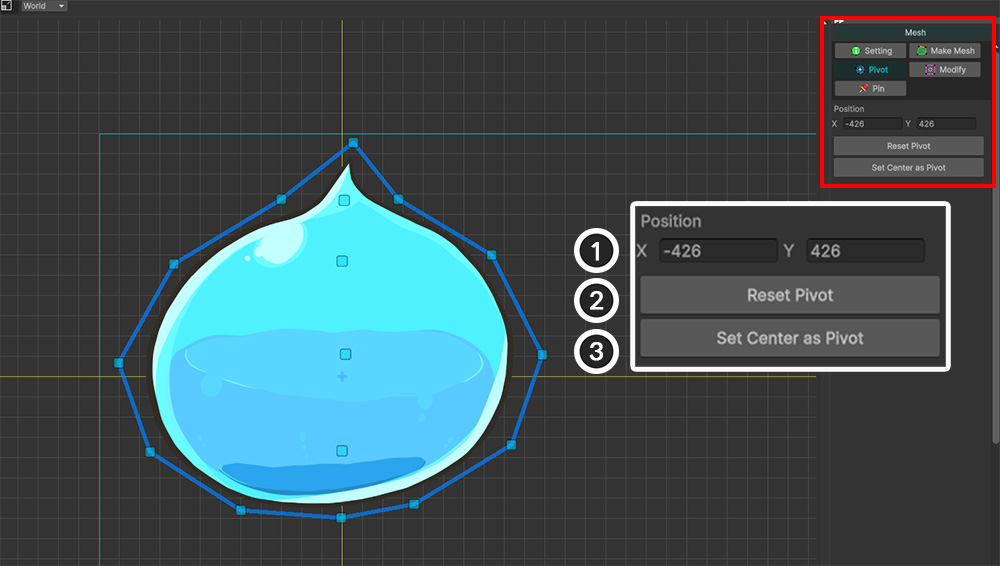
Task: Select the Make Mesh tool
Action: pyautogui.click(x=945, y=51)
